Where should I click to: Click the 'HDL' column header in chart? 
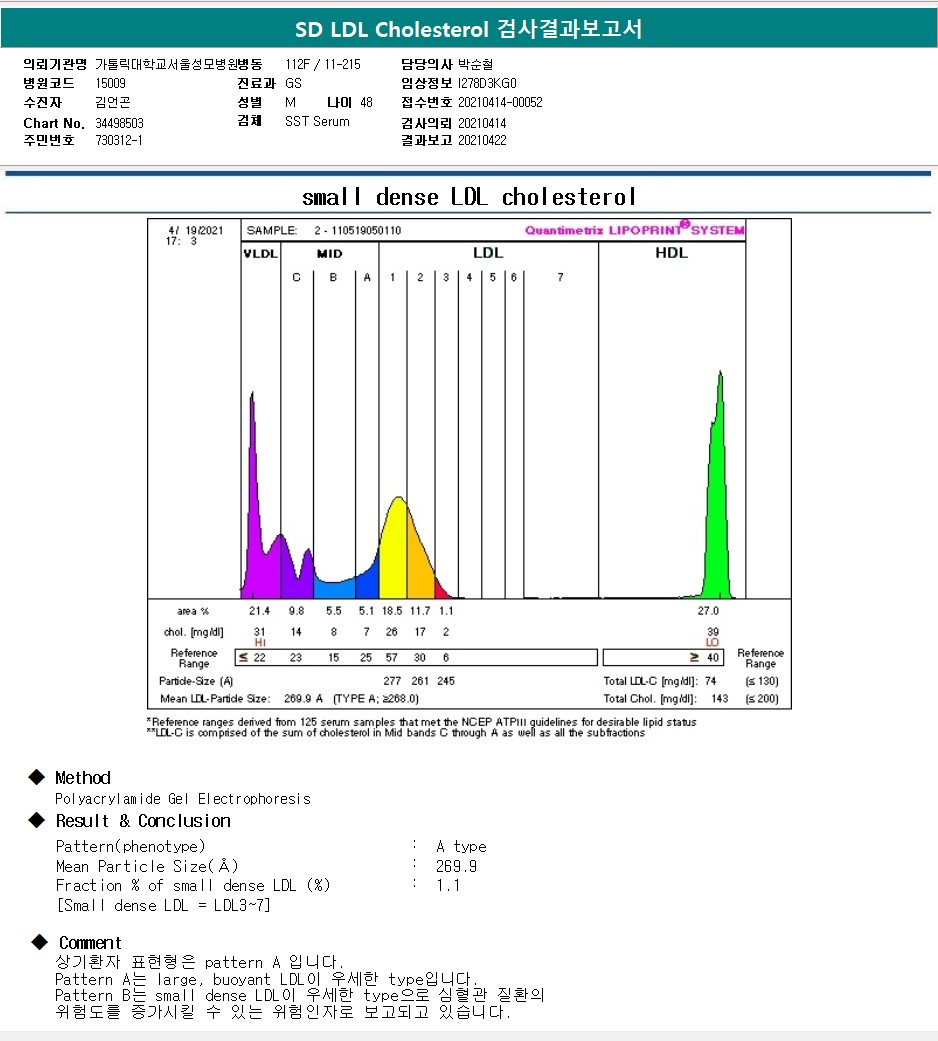[671, 253]
